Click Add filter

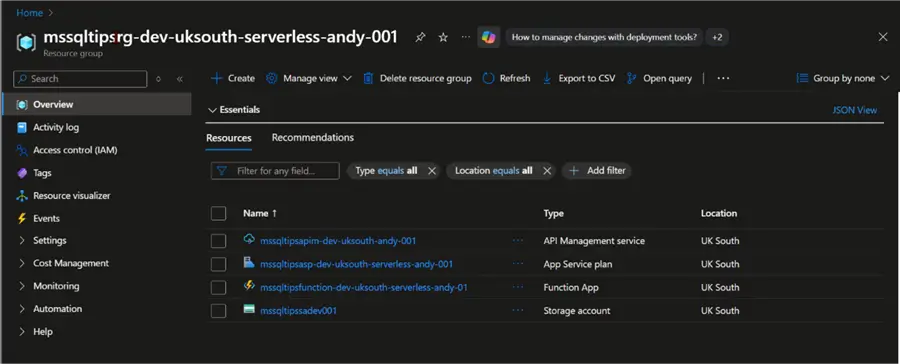pos(597,171)
